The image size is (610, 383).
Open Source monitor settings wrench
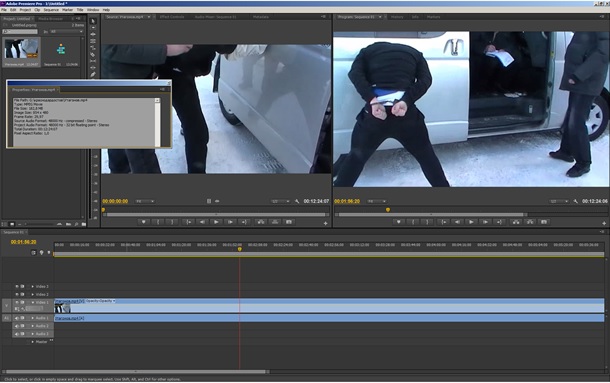point(297,201)
